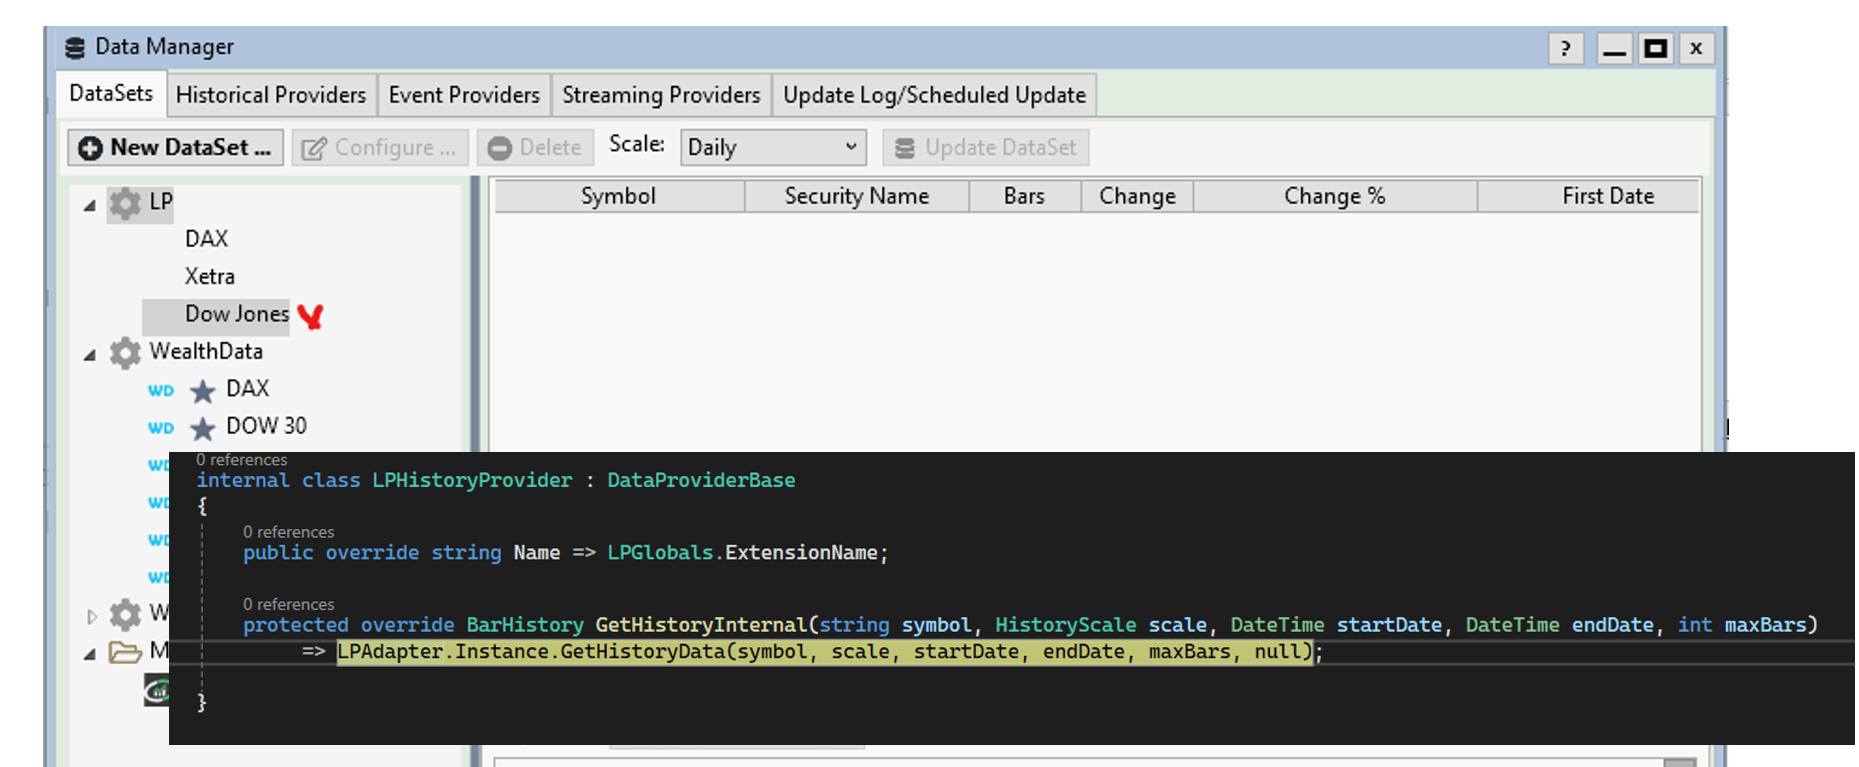Select the Xetra dataset
The image size is (1859, 767).
[210, 277]
